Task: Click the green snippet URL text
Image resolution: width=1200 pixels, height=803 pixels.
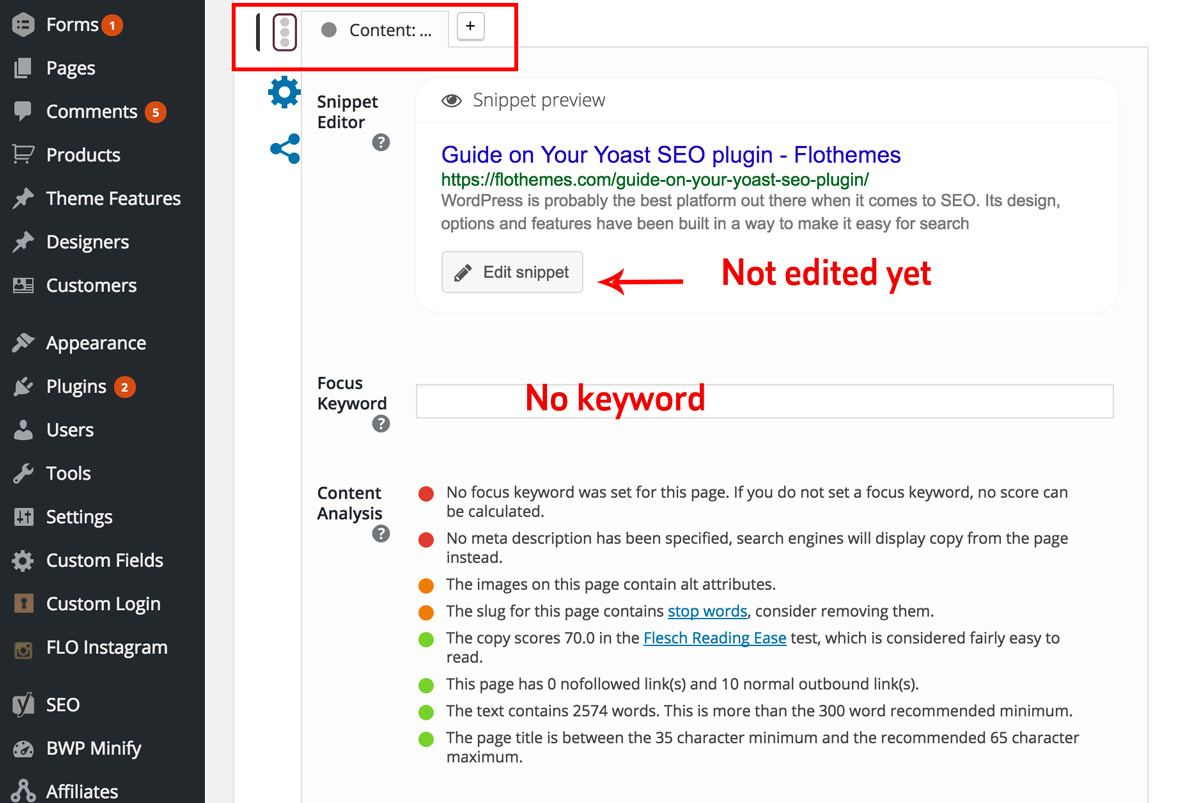Action: [655, 180]
